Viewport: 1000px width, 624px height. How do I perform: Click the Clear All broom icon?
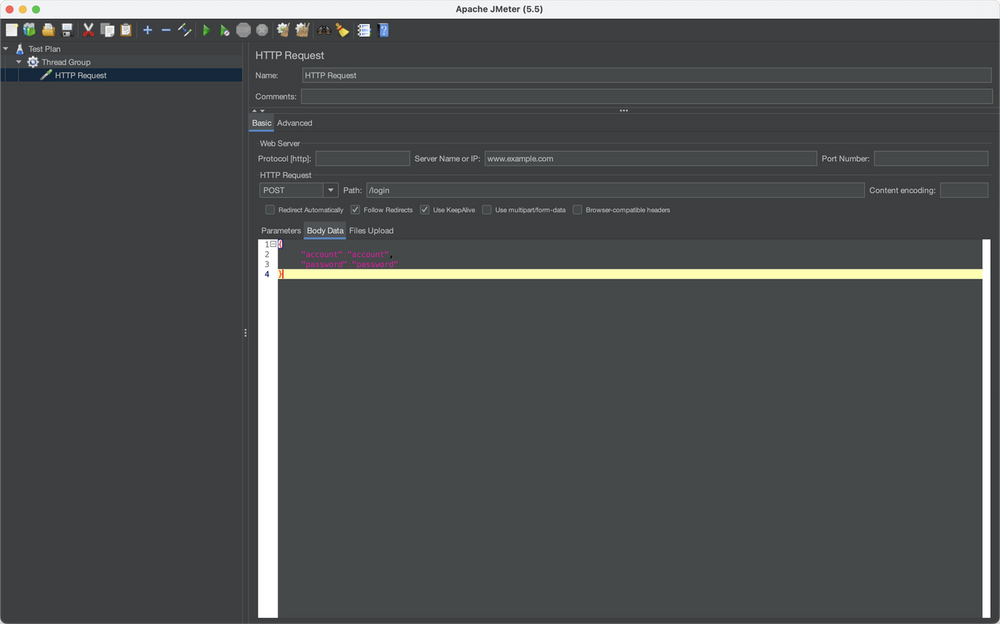coord(301,30)
